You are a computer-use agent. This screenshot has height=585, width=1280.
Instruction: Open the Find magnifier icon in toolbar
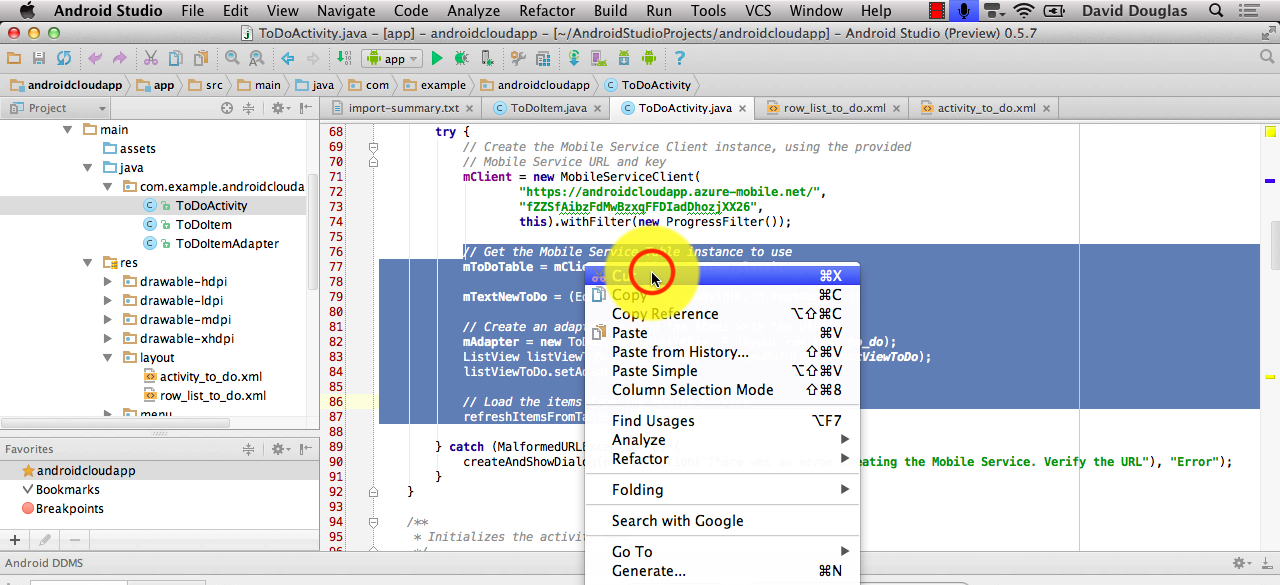click(x=232, y=59)
